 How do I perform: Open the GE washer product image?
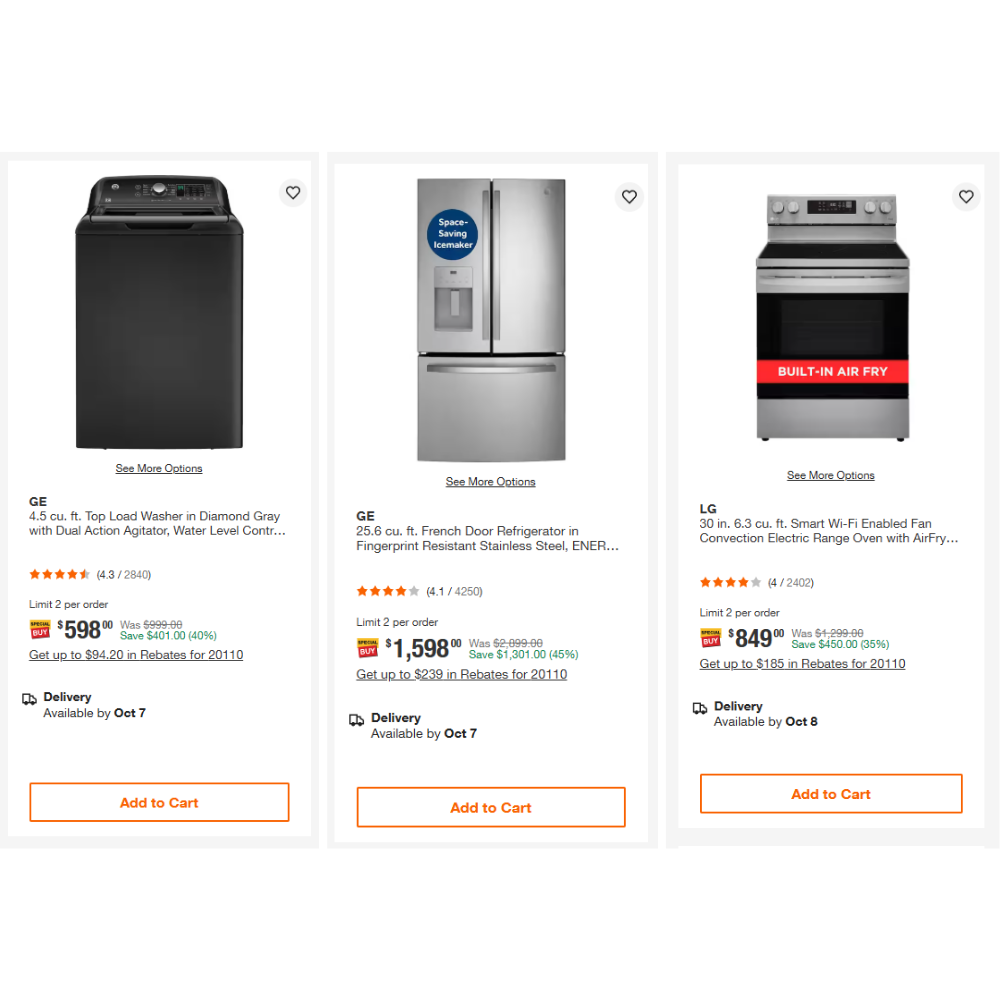pos(159,313)
